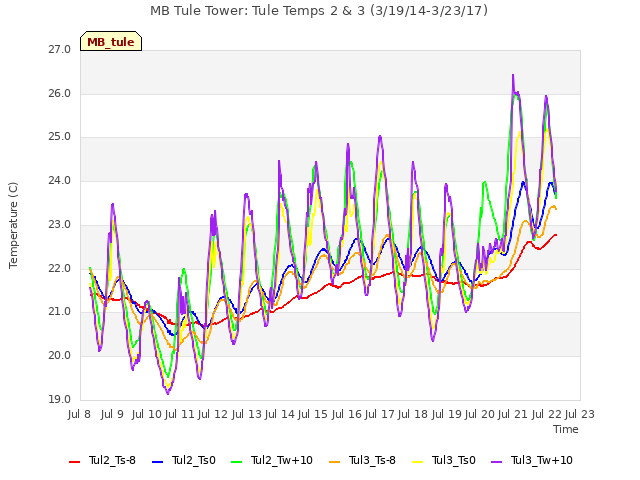Click the MB_tule label box
The height and width of the screenshot is (480, 640).
tap(111, 41)
